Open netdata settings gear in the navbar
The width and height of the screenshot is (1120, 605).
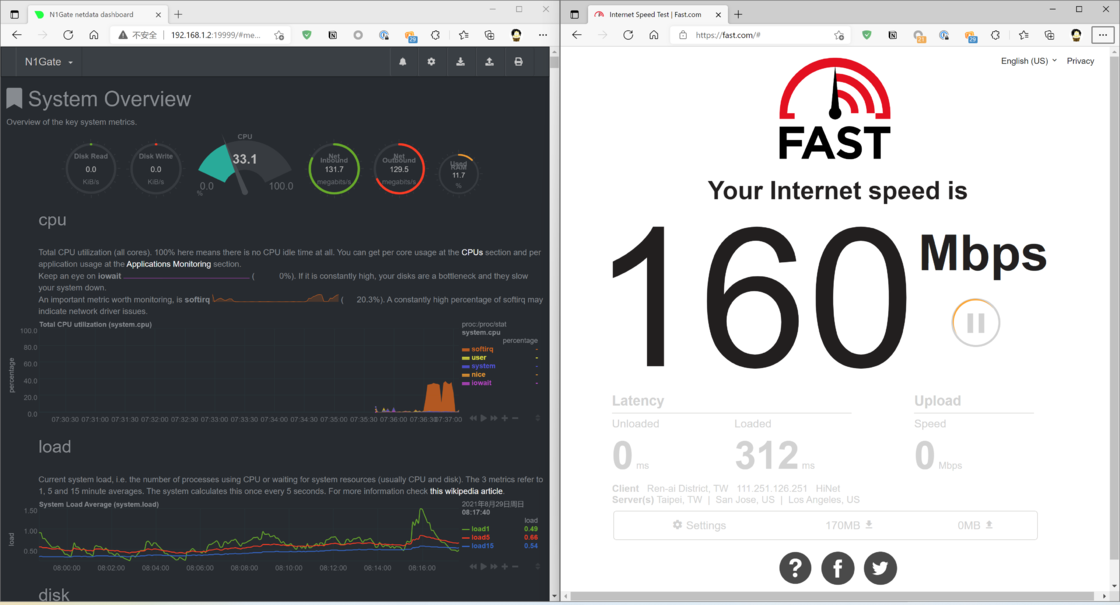pos(431,62)
